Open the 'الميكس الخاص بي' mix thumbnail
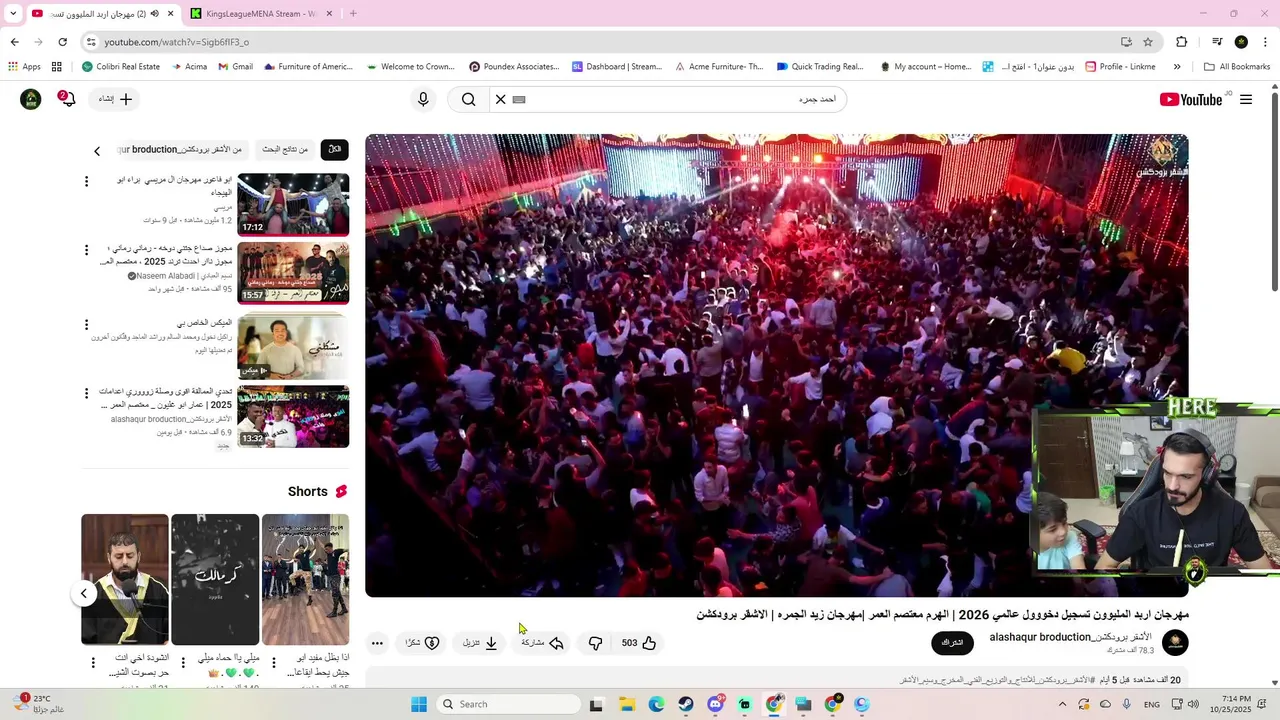1280x720 pixels. click(x=293, y=346)
